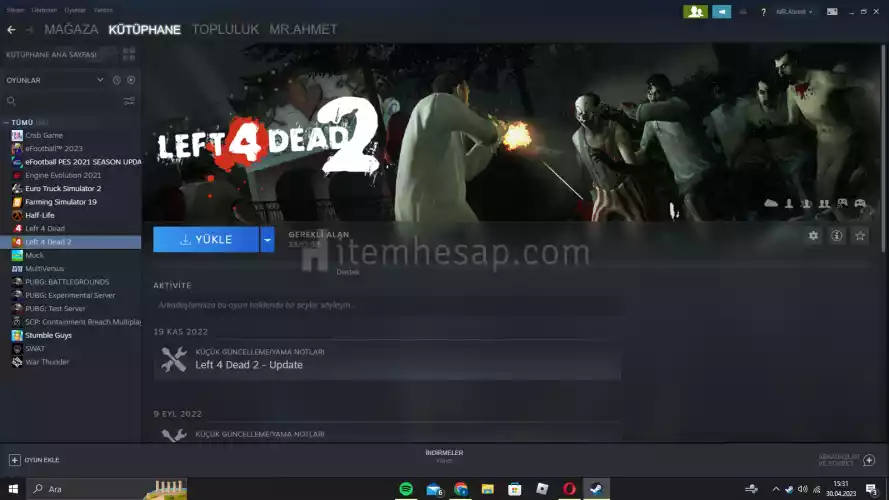Open dropdown arrow beside YÜKLE button
Screen dimensions: 889x500
(x=267, y=240)
